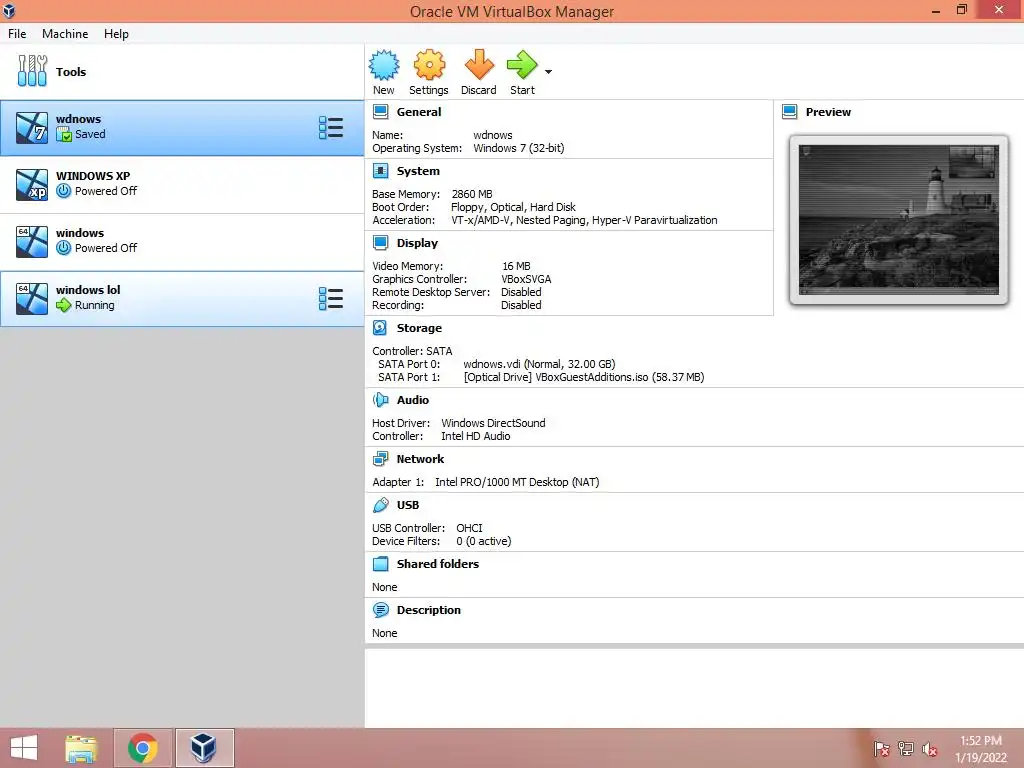Click the windows 64-bit VM icon

[32, 242]
